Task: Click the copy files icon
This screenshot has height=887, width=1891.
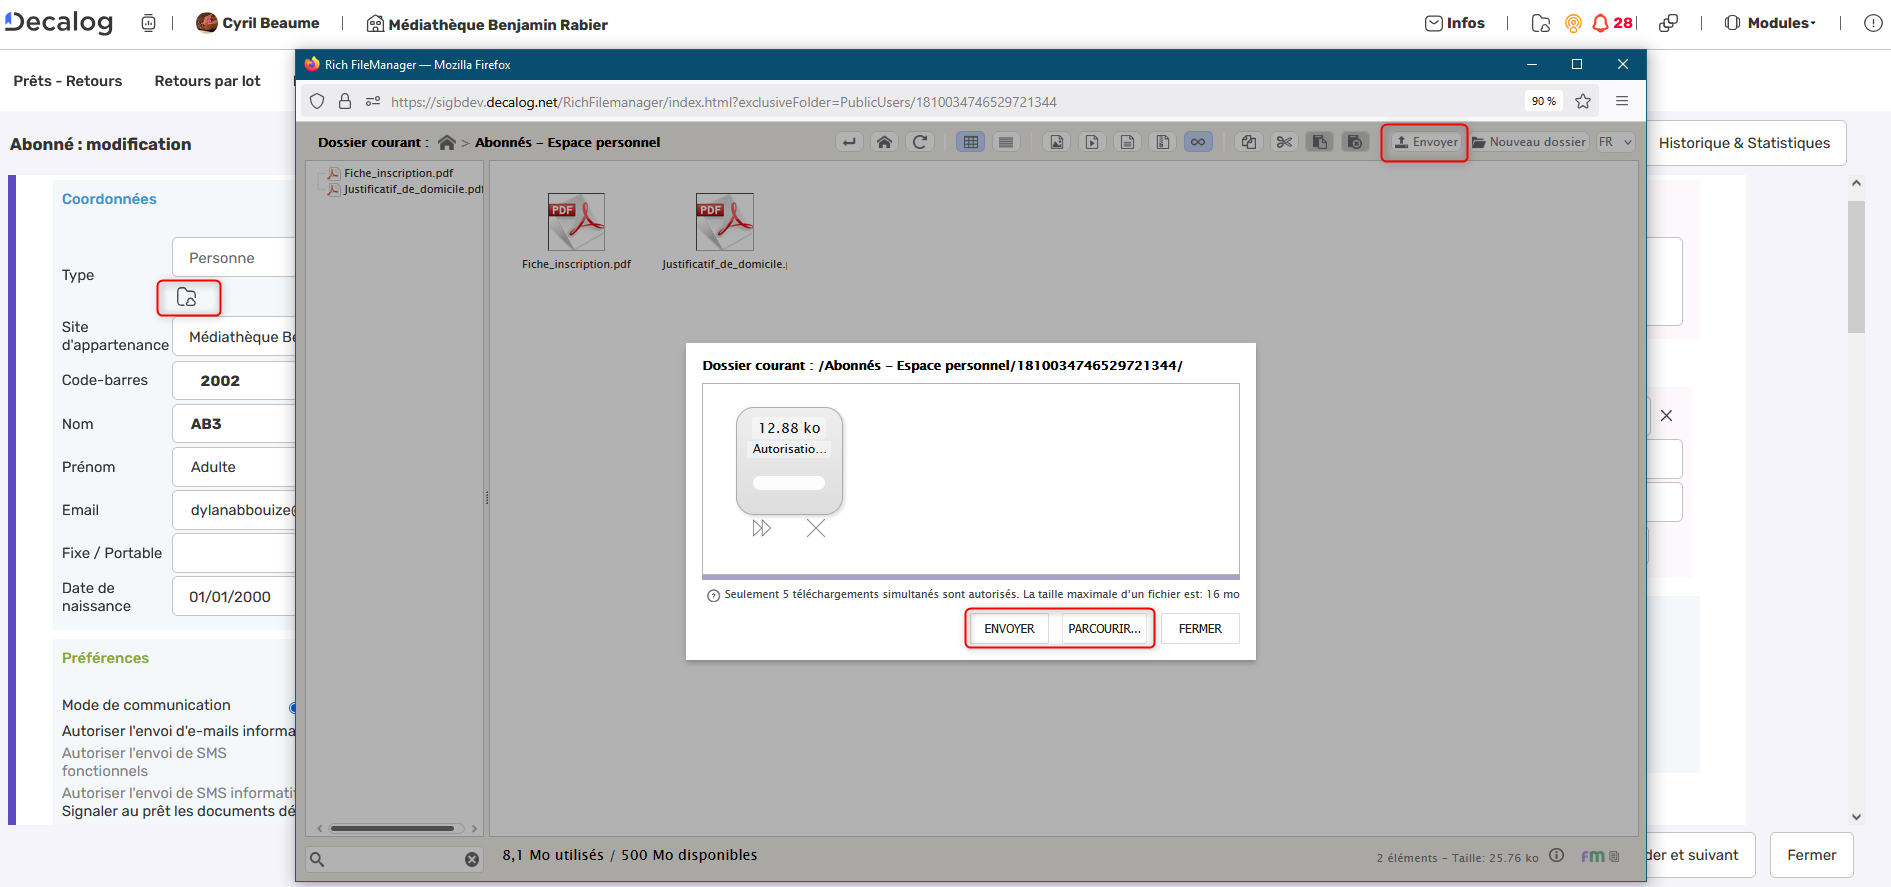Action: click(x=1249, y=142)
